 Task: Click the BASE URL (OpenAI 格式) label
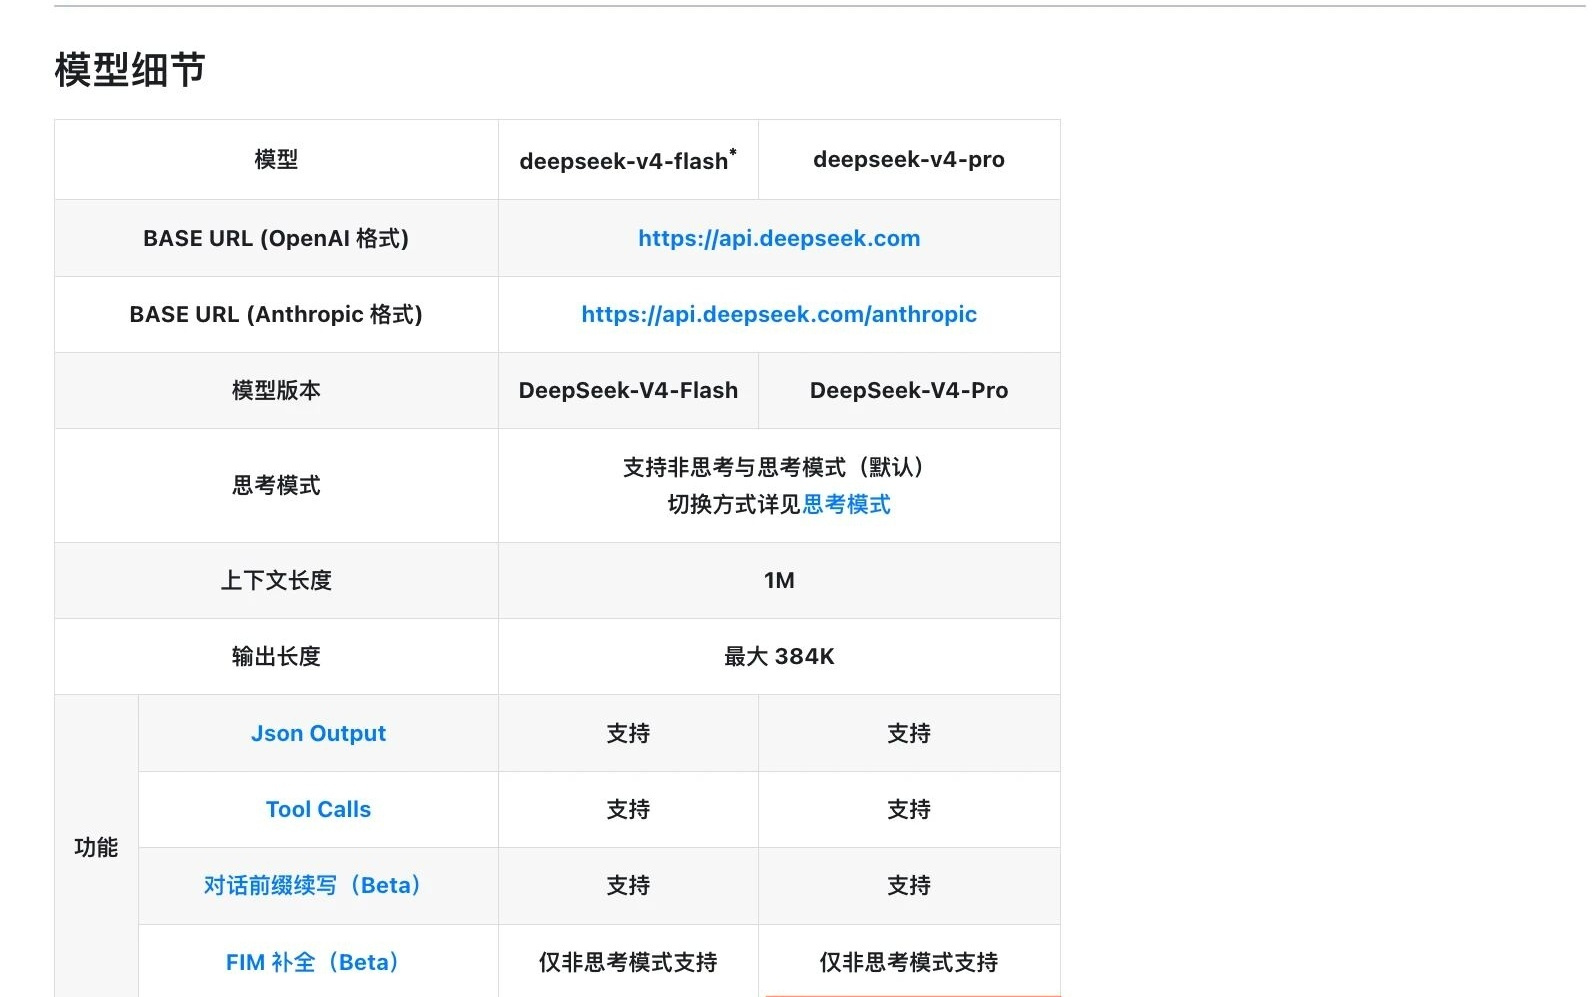(x=276, y=239)
